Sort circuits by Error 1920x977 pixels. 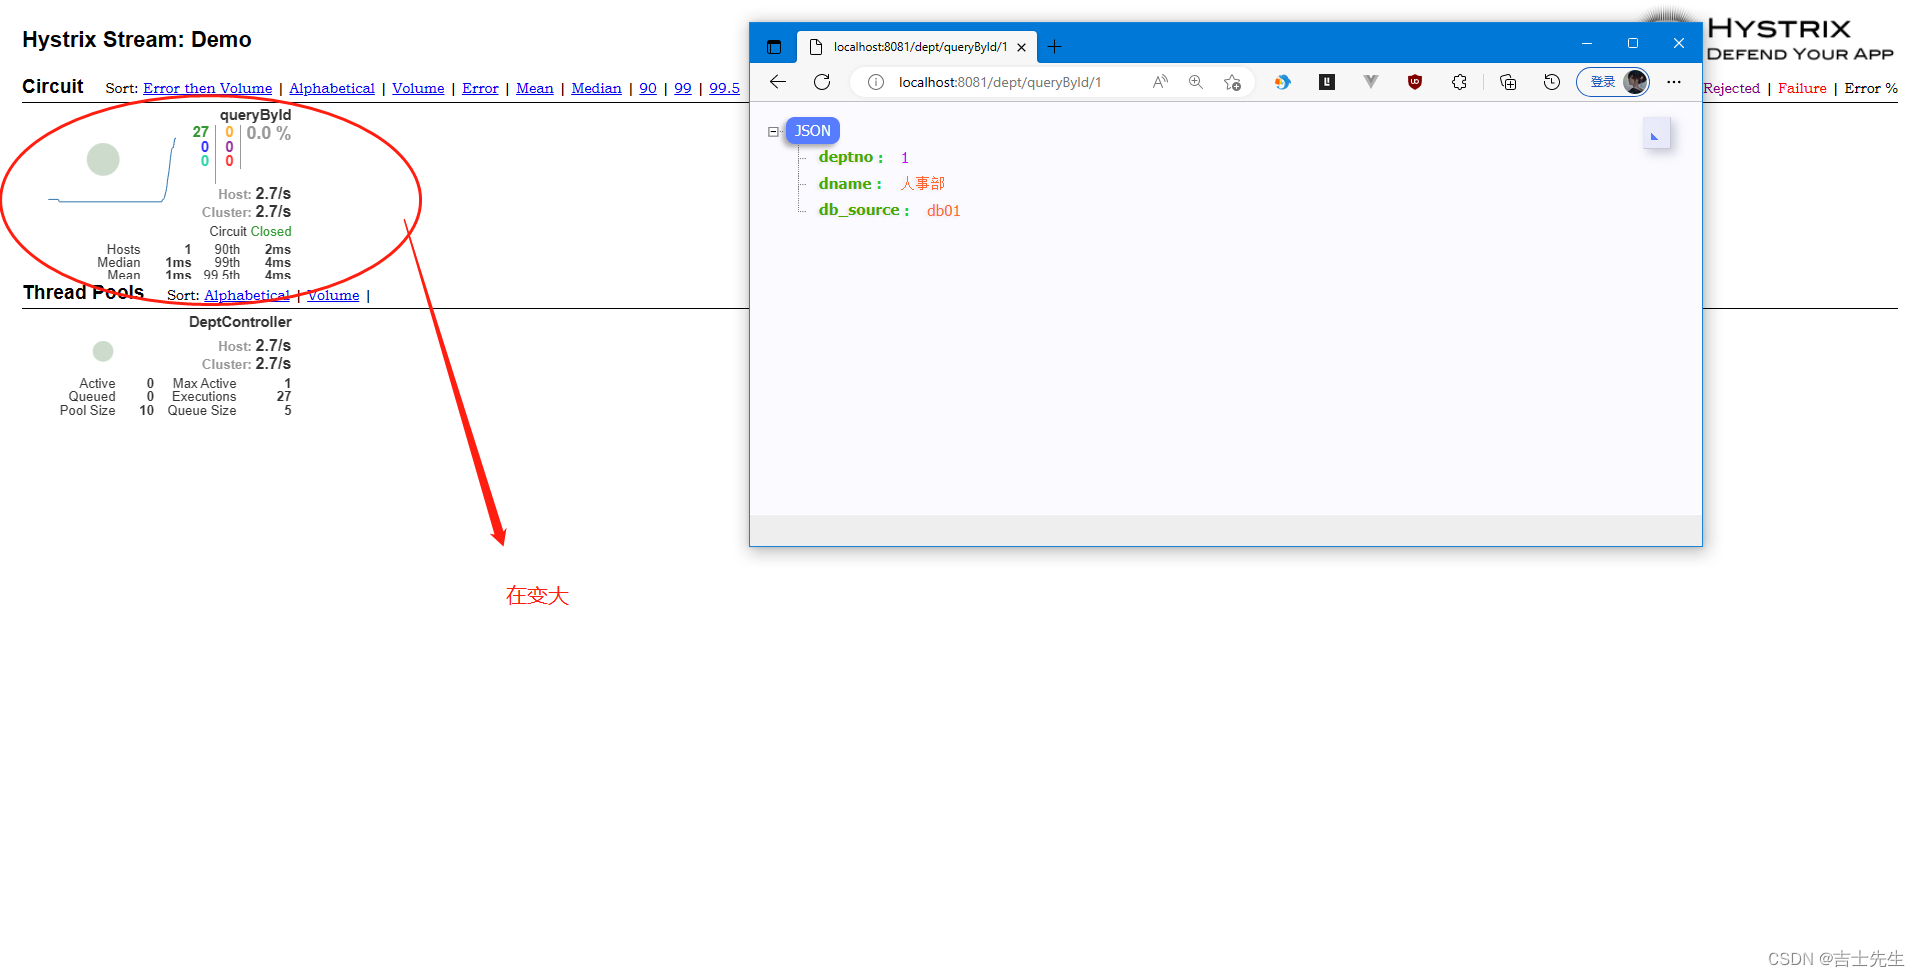[480, 88]
